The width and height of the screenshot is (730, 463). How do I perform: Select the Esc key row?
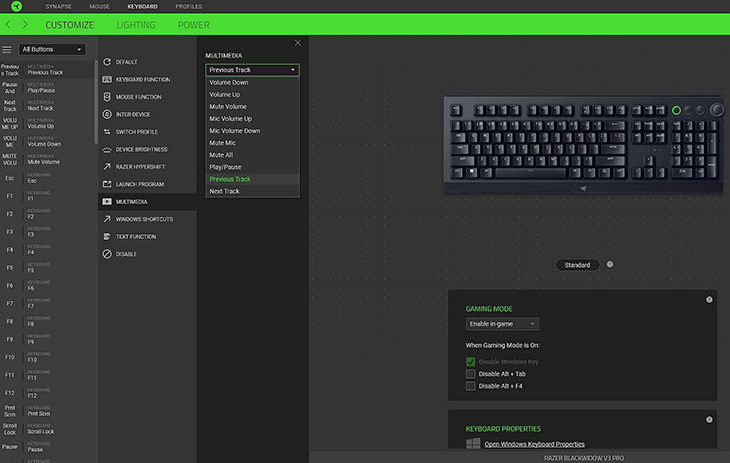coord(47,178)
